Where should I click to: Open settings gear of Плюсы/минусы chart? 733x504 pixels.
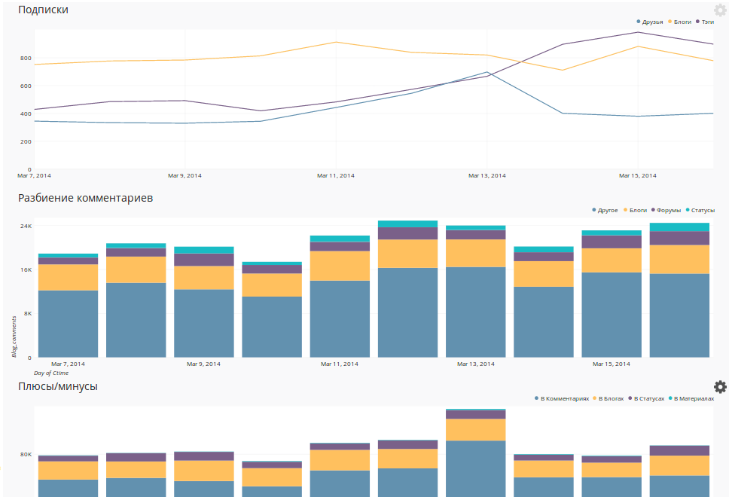pyautogui.click(x=720, y=387)
